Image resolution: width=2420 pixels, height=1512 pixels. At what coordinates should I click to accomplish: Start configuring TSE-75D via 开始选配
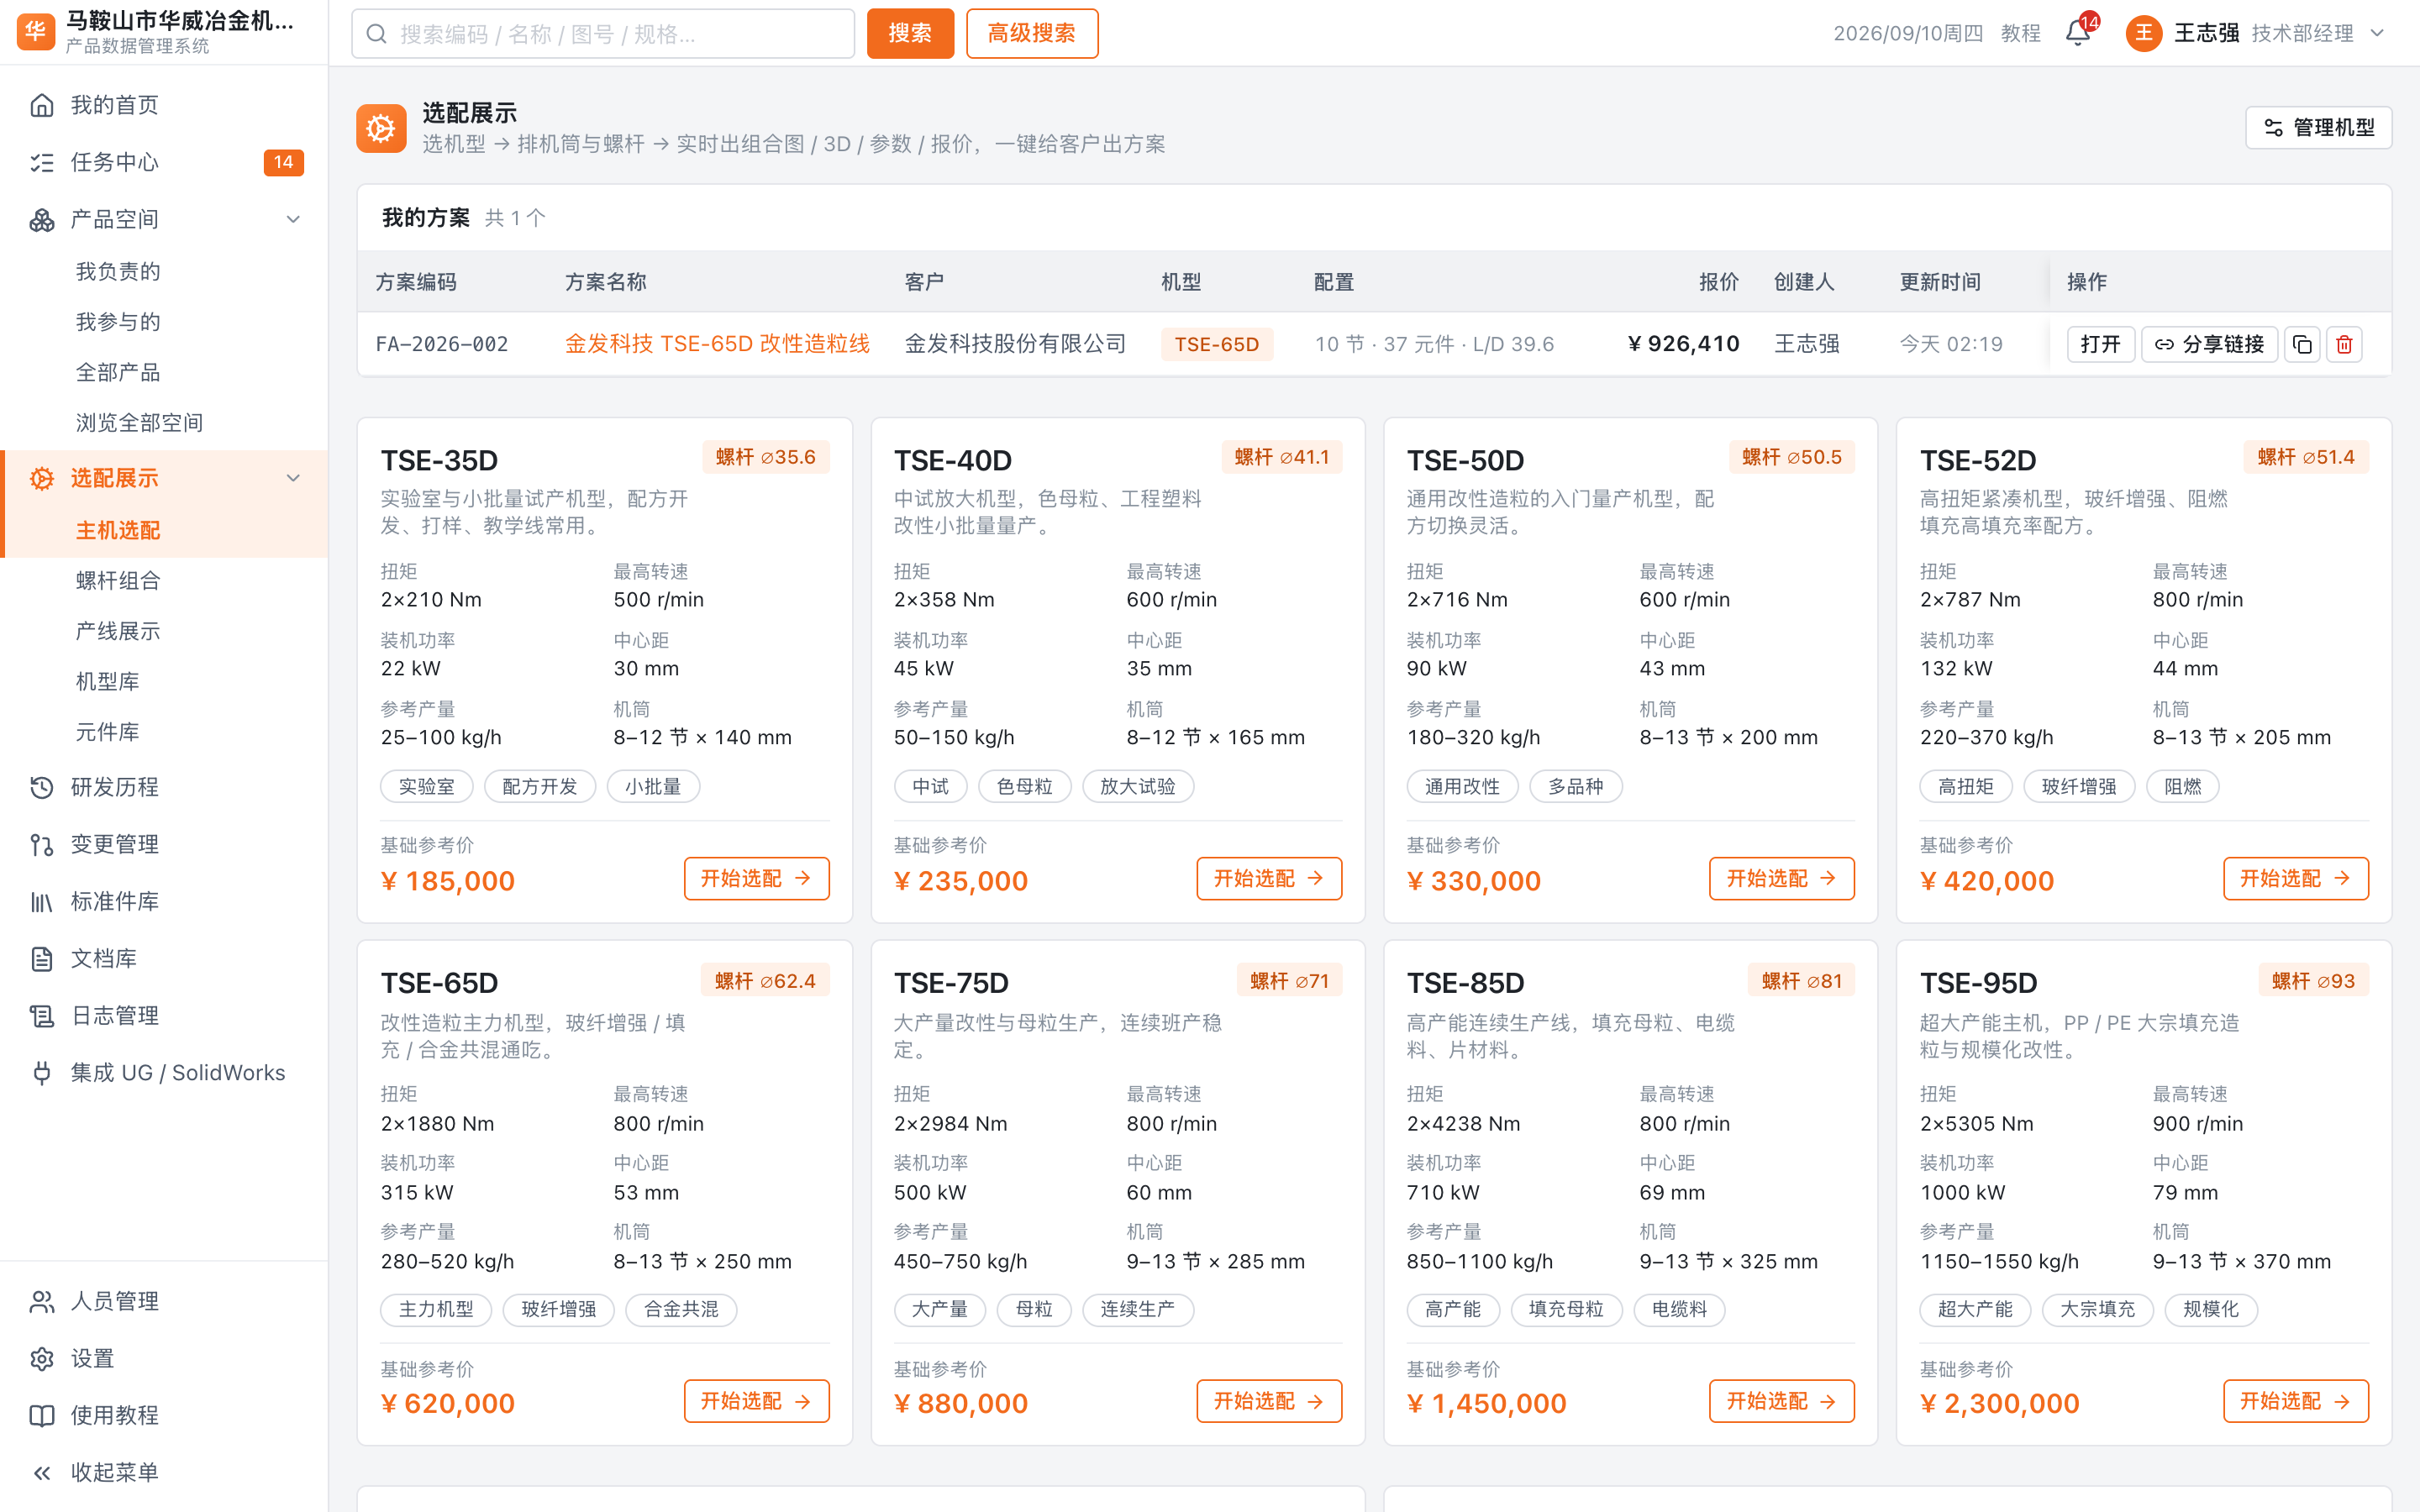click(1269, 1401)
